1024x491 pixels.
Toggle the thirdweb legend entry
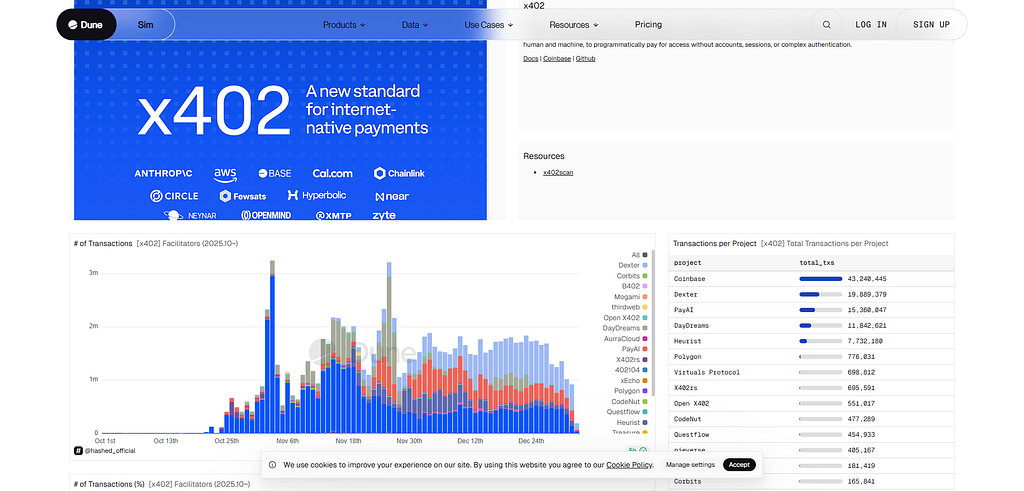(630, 307)
